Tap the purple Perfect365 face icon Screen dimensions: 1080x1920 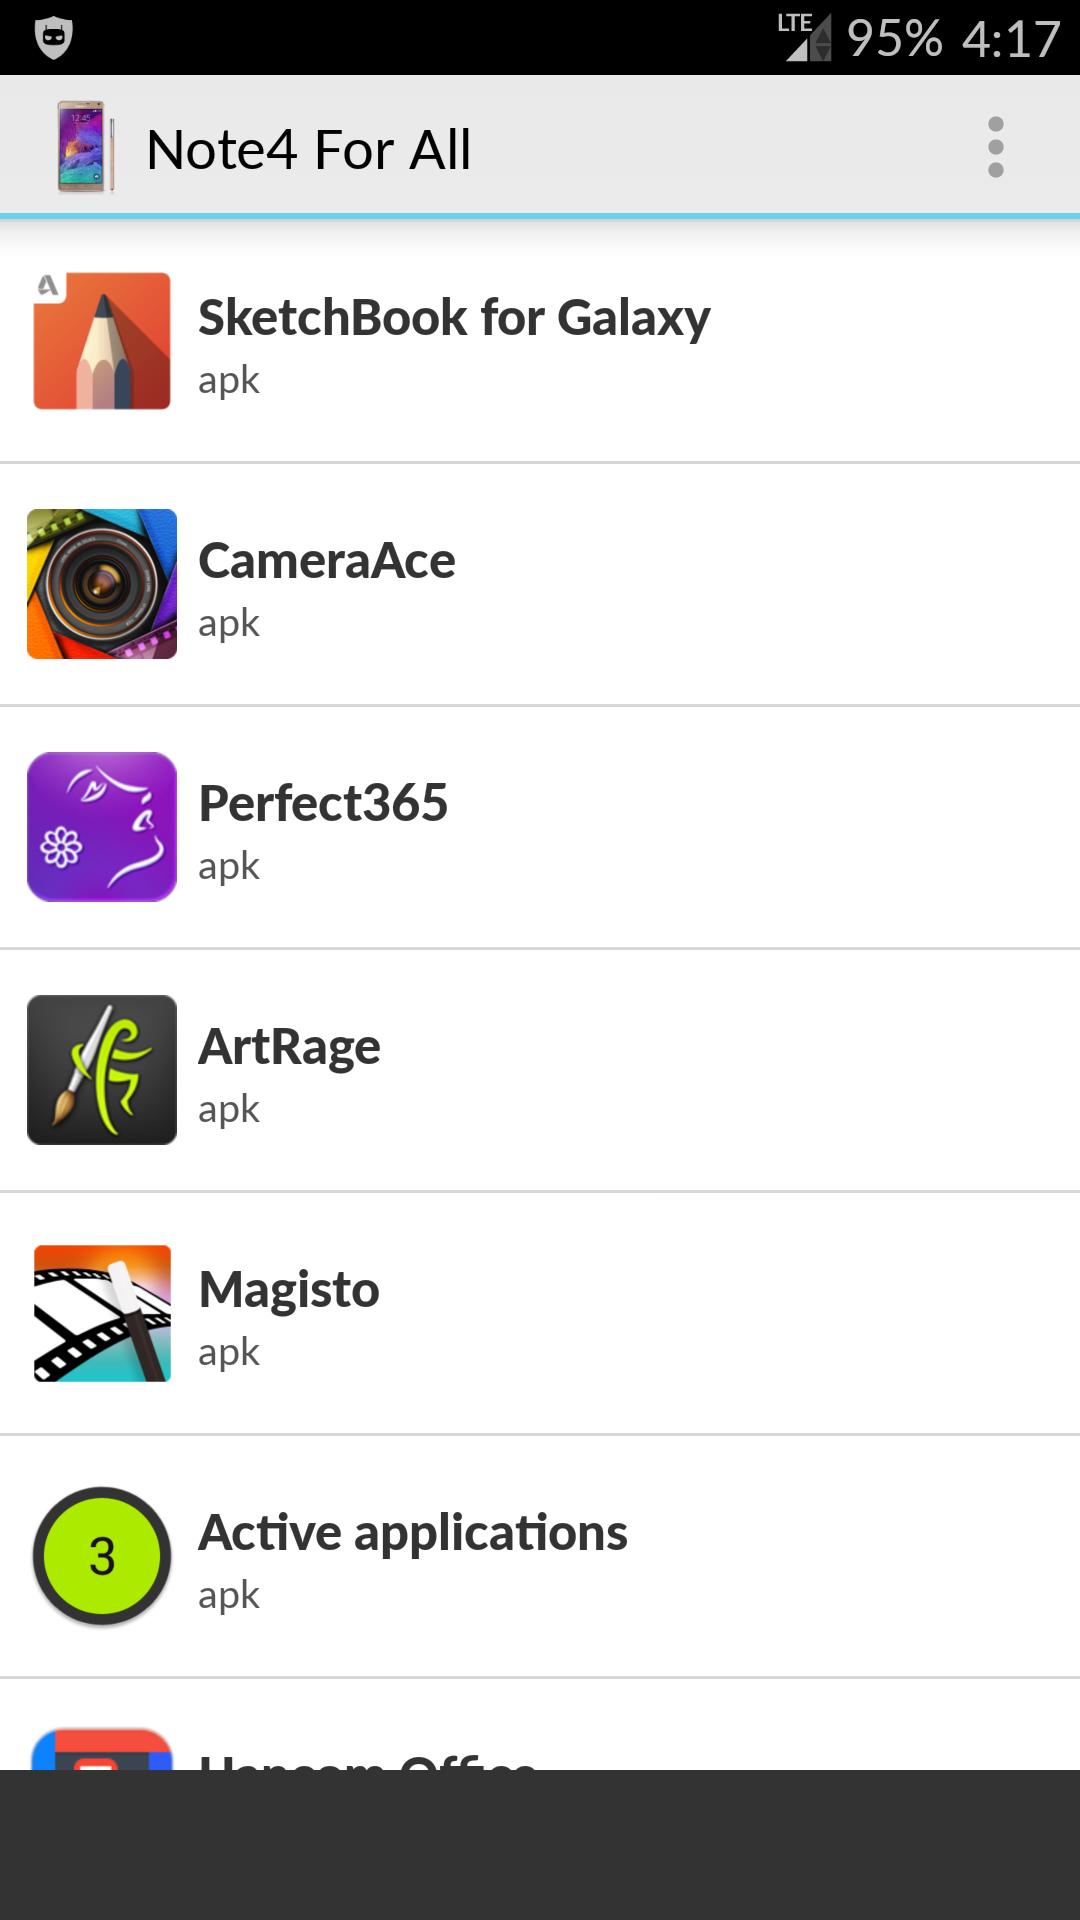pos(102,827)
